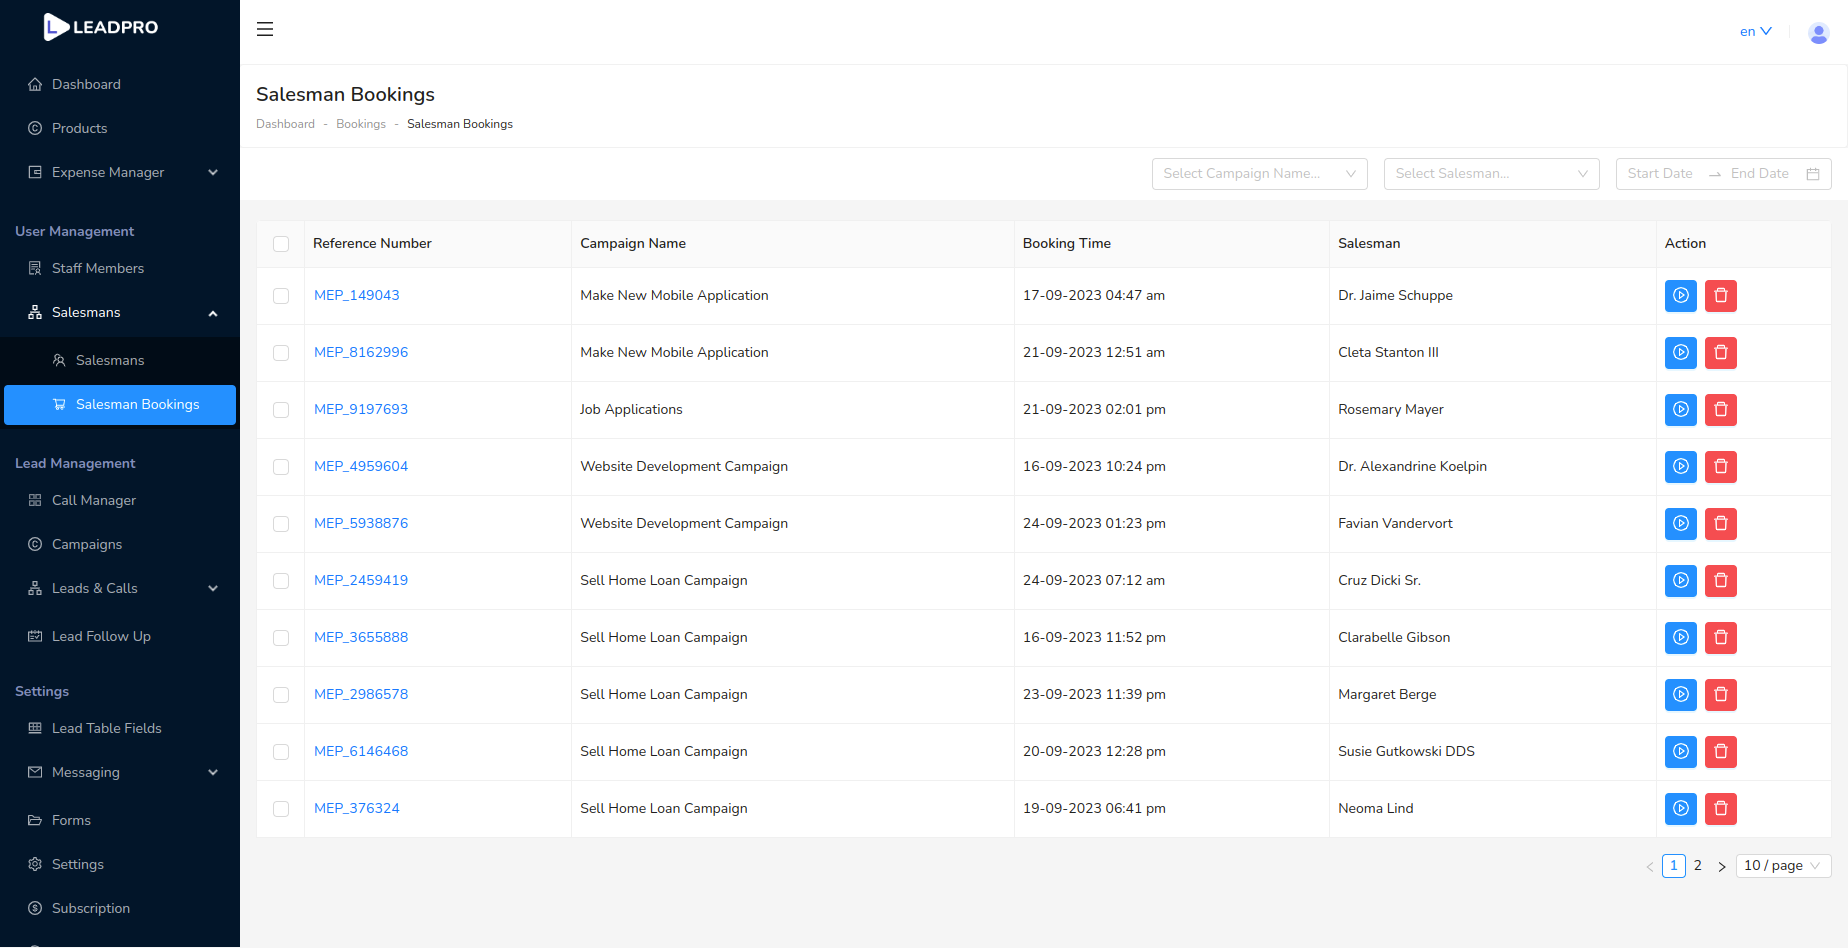Go to page 2 of bookings

tap(1697, 866)
